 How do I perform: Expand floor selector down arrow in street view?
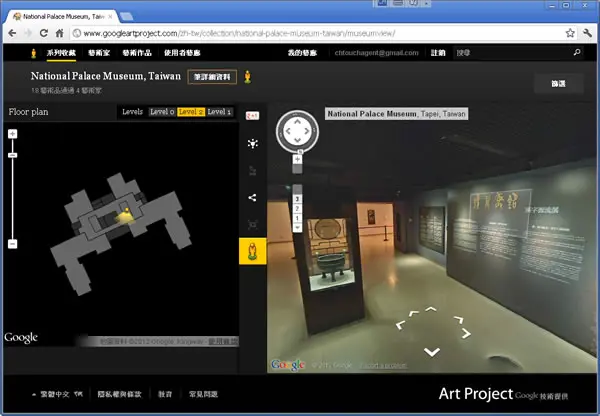click(297, 228)
